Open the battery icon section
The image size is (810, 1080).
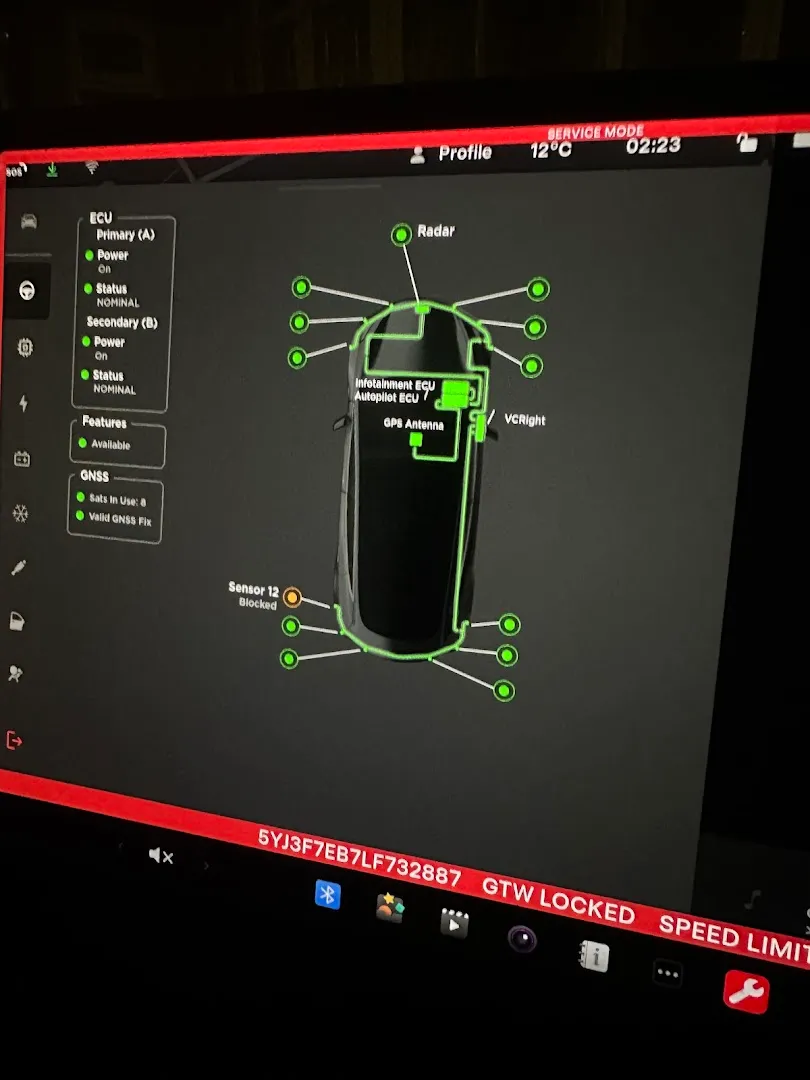click(22, 459)
